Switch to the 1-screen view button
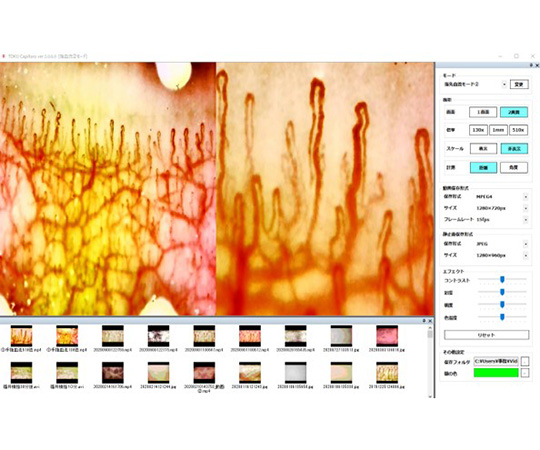 point(483,112)
